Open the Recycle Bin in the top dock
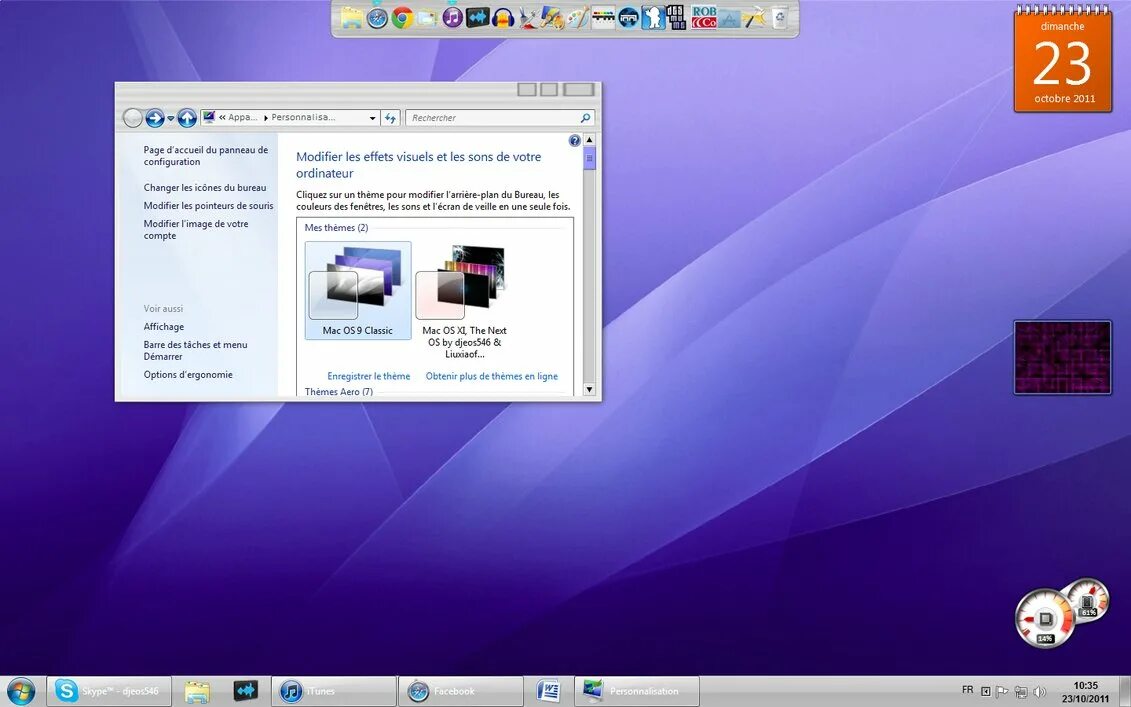Image resolution: width=1131 pixels, height=707 pixels. (x=780, y=17)
